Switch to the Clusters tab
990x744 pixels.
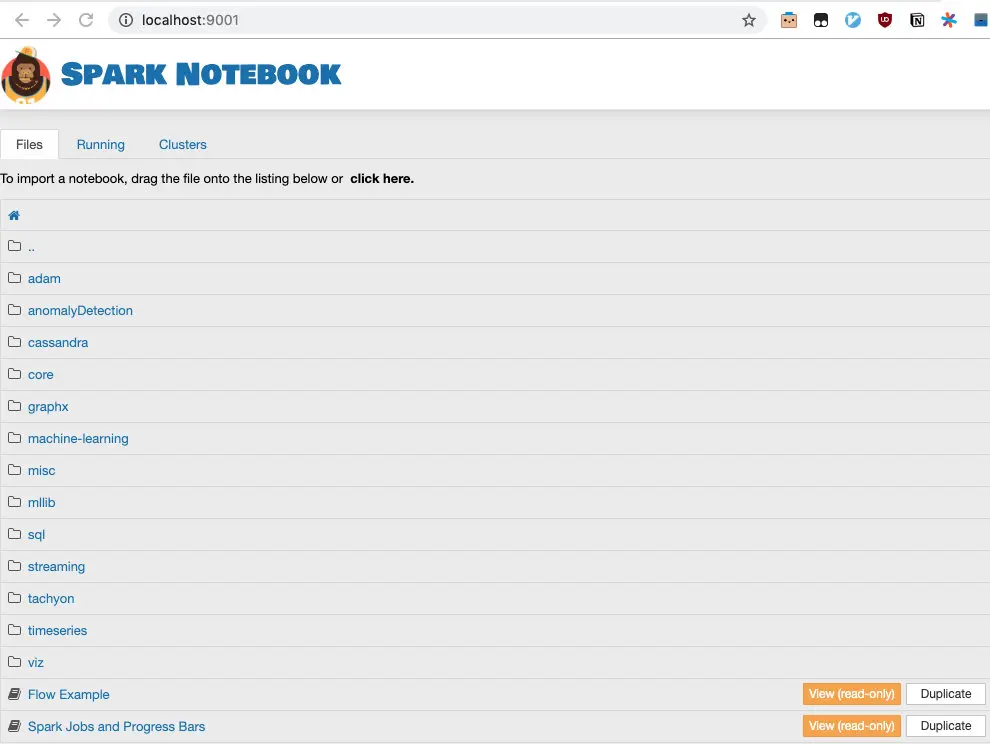pos(182,145)
